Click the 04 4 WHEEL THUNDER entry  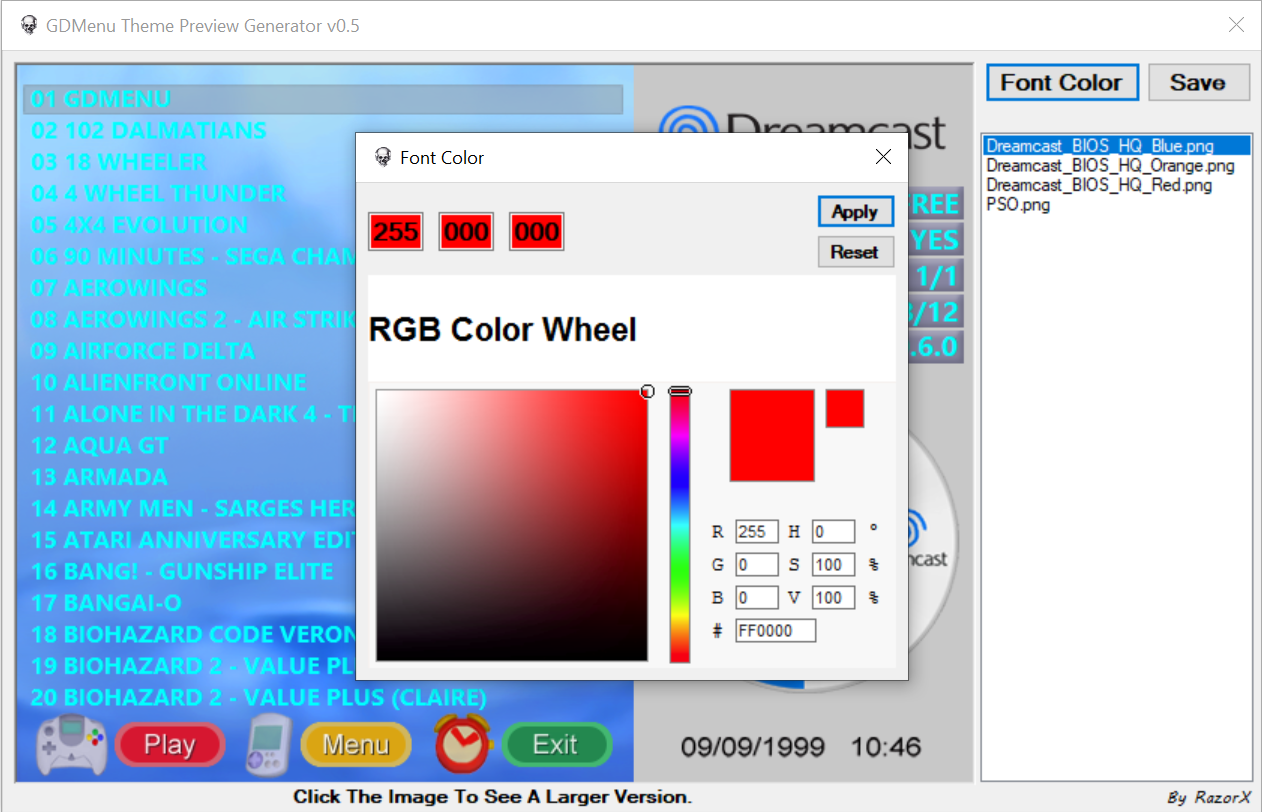pos(159,194)
